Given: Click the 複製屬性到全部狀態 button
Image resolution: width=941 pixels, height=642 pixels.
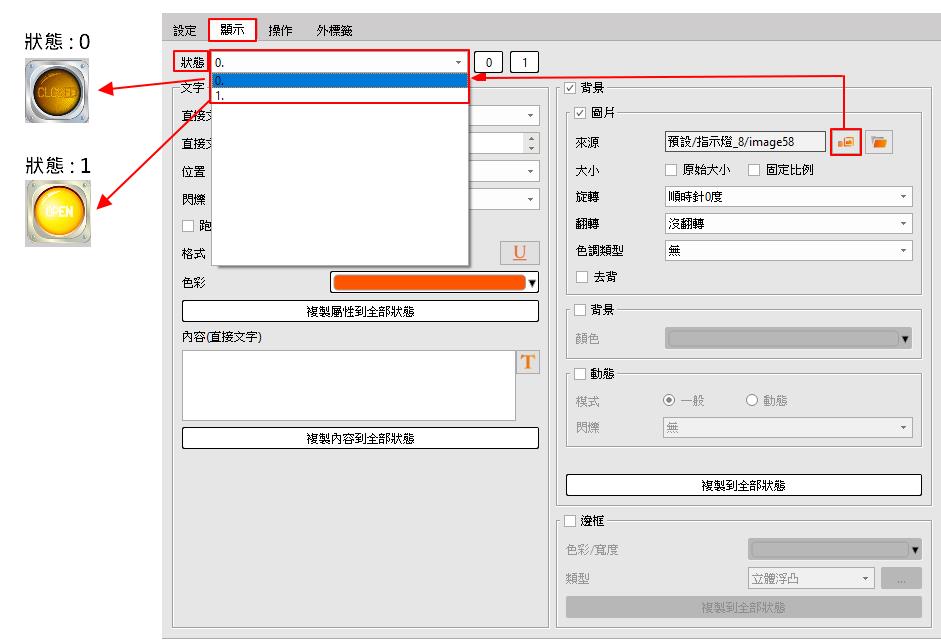Looking at the screenshot, I should click(360, 311).
